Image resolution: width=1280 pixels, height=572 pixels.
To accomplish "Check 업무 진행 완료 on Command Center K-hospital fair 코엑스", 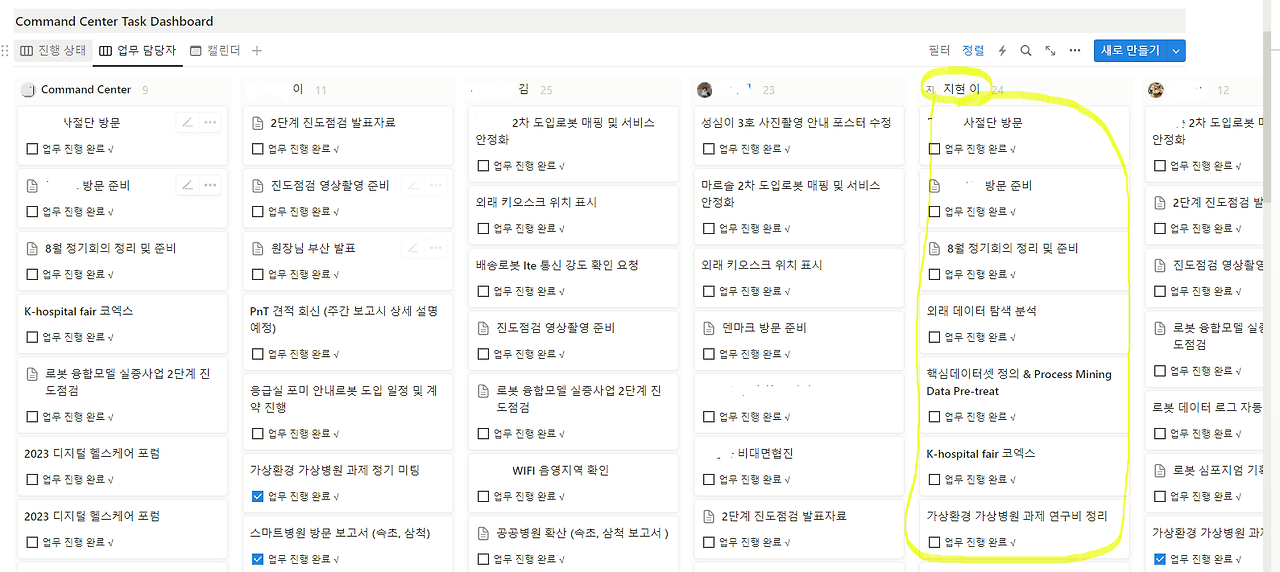I will pyautogui.click(x=32, y=337).
